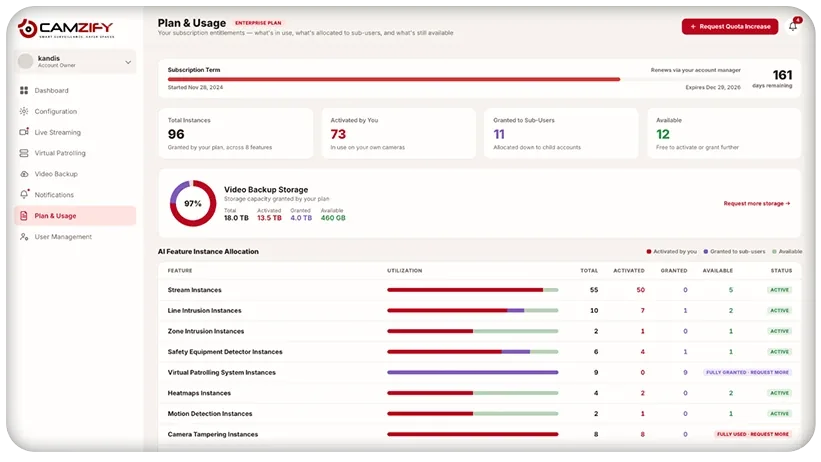Select the Line Intrusion Instances row label

[x=205, y=311]
